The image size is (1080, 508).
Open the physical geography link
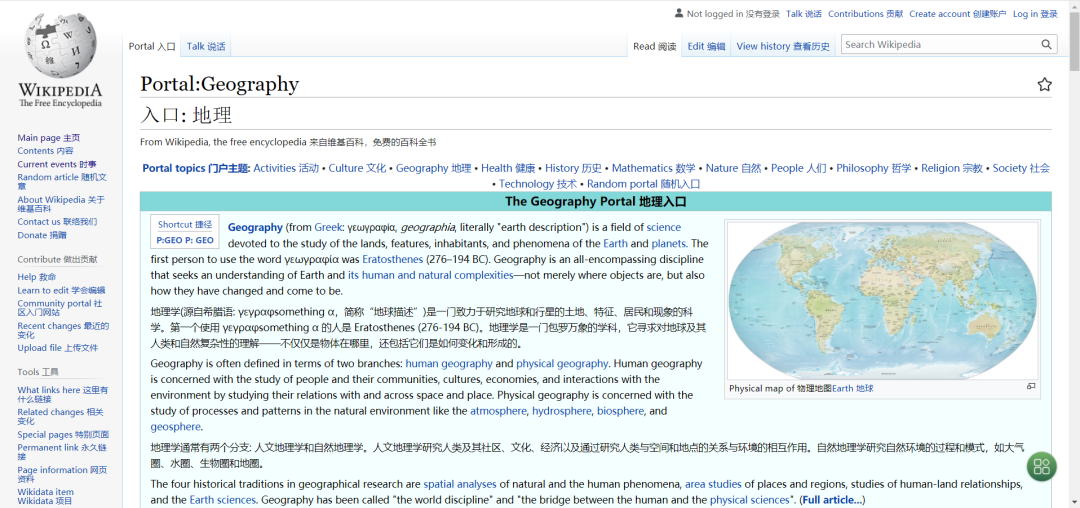[x=562, y=363]
